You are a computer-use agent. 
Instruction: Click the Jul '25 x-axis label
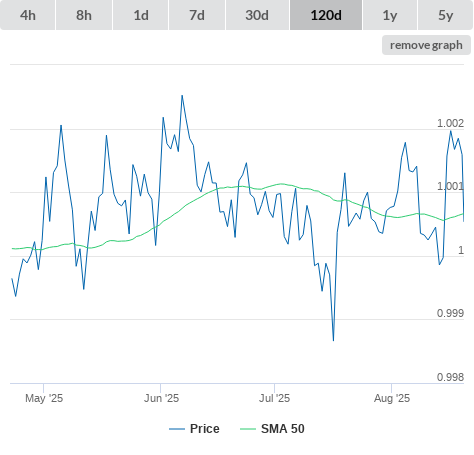275,398
